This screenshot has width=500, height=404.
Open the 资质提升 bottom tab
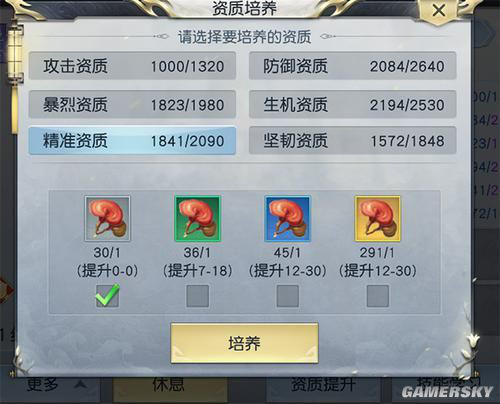tap(323, 385)
